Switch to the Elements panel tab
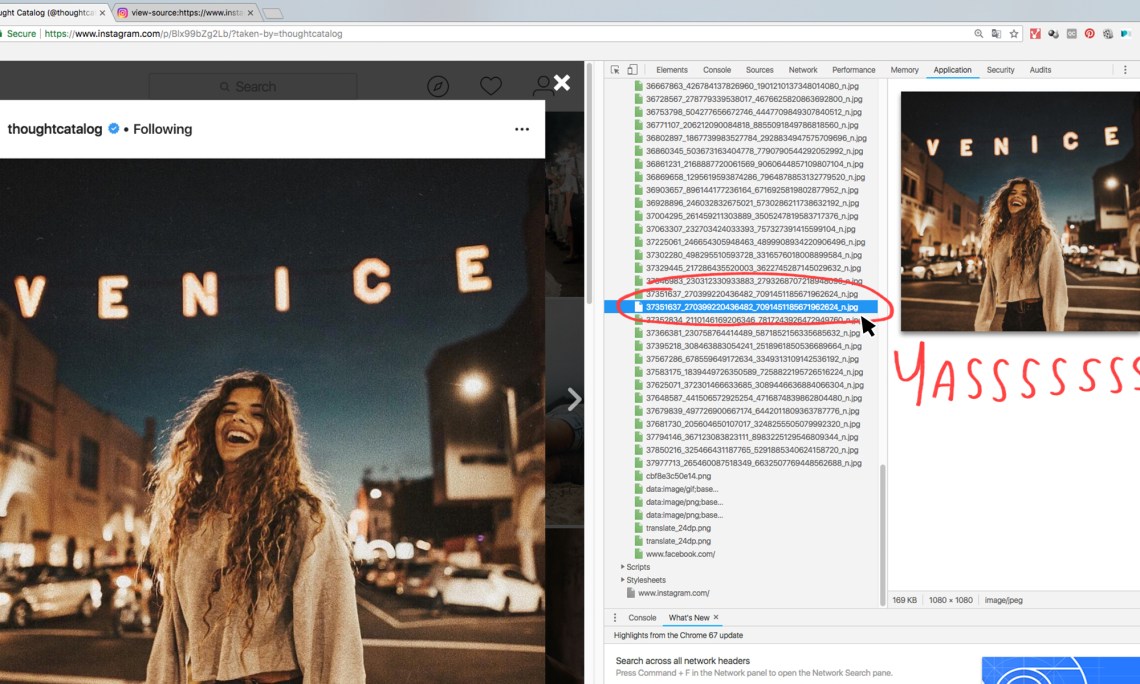 (x=672, y=70)
